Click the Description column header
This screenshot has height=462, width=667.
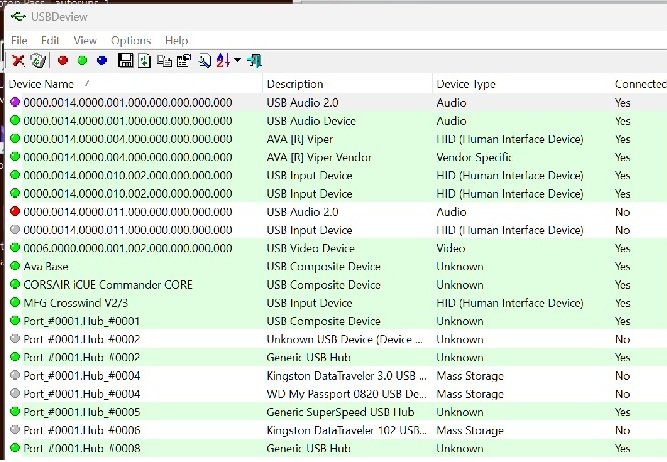296,84
